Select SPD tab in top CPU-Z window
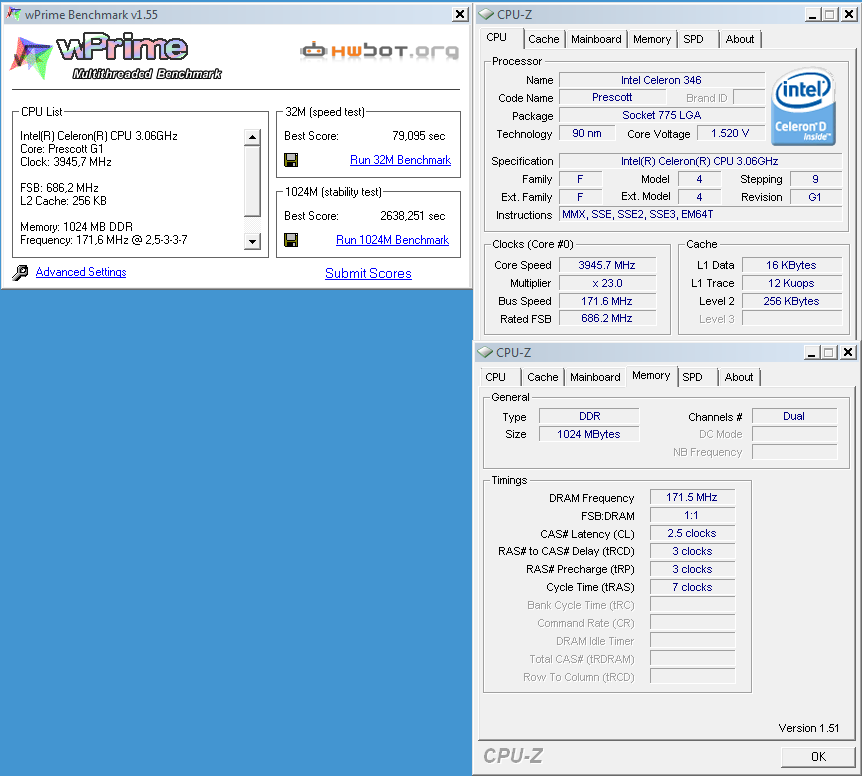The image size is (862, 776). 693,39
